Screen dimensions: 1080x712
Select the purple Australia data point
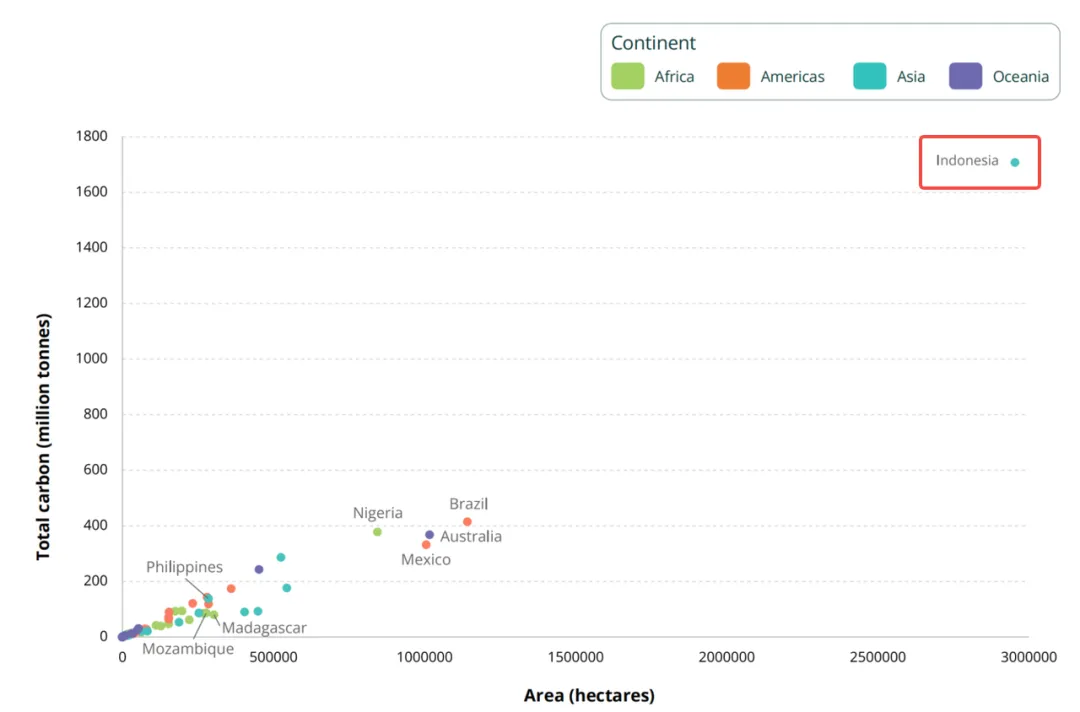click(430, 535)
